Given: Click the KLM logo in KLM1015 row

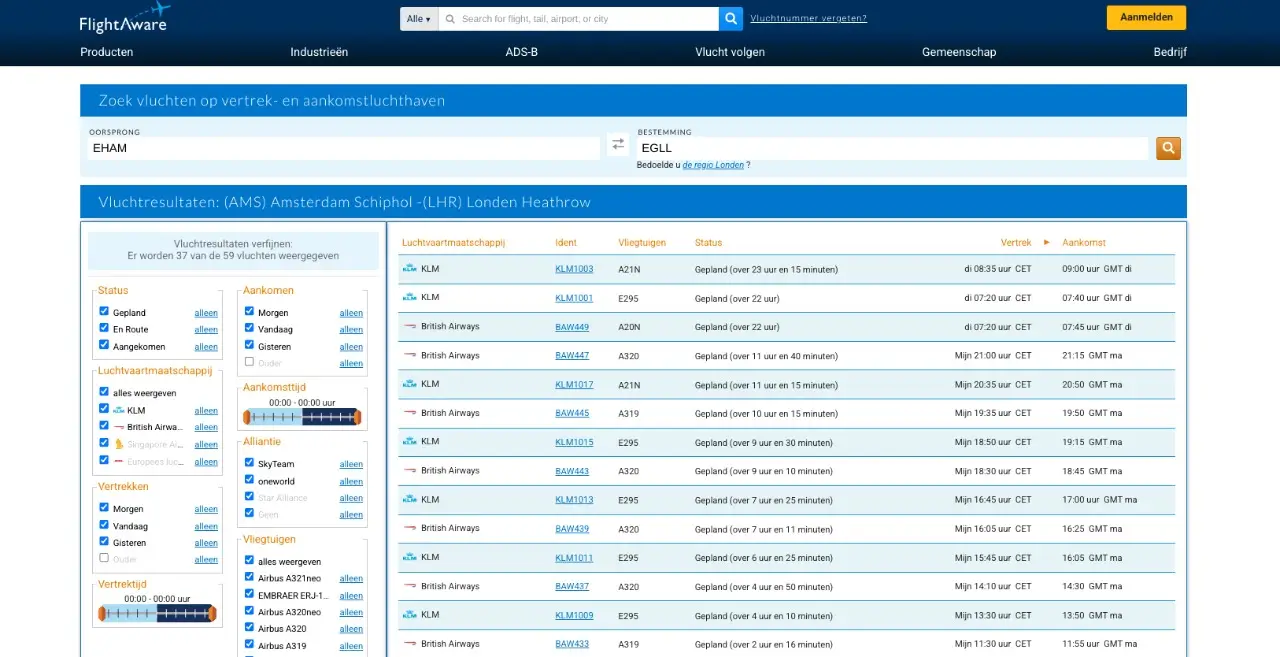Looking at the screenshot, I should (409, 442).
